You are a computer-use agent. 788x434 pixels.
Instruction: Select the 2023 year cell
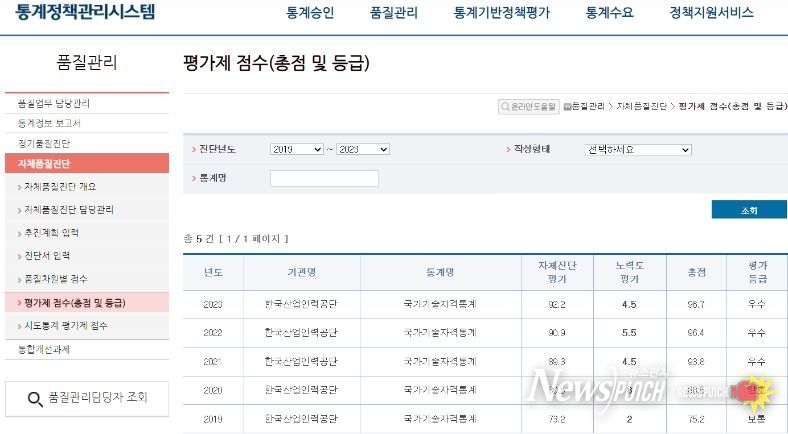213,304
